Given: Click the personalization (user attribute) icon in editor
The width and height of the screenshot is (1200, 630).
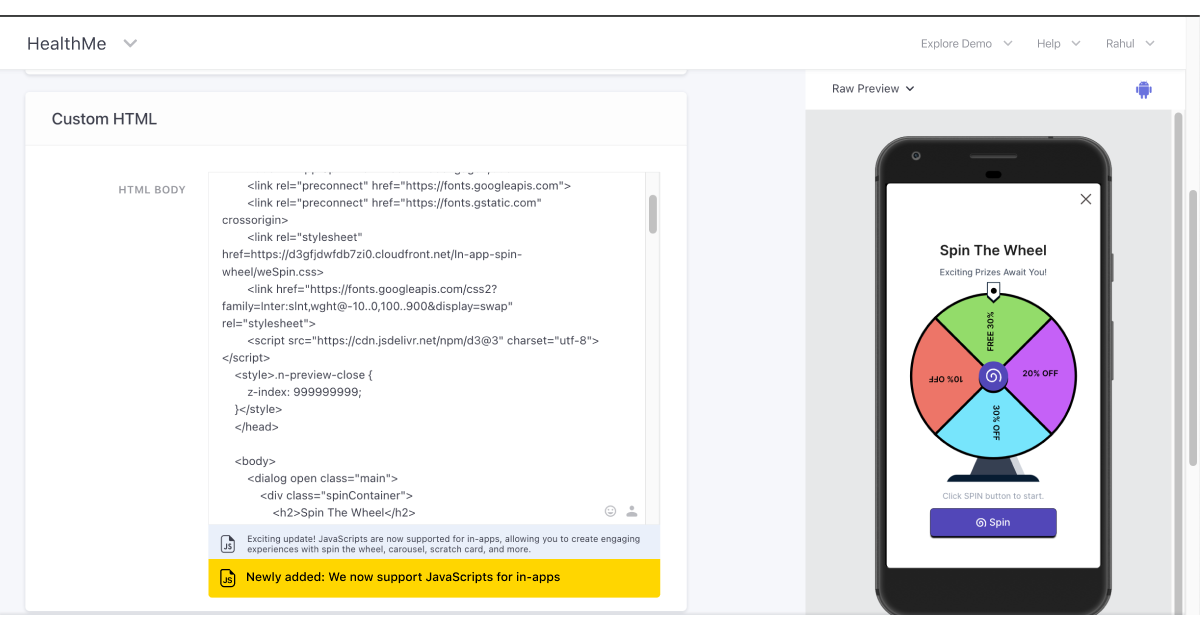Looking at the screenshot, I should point(631,511).
